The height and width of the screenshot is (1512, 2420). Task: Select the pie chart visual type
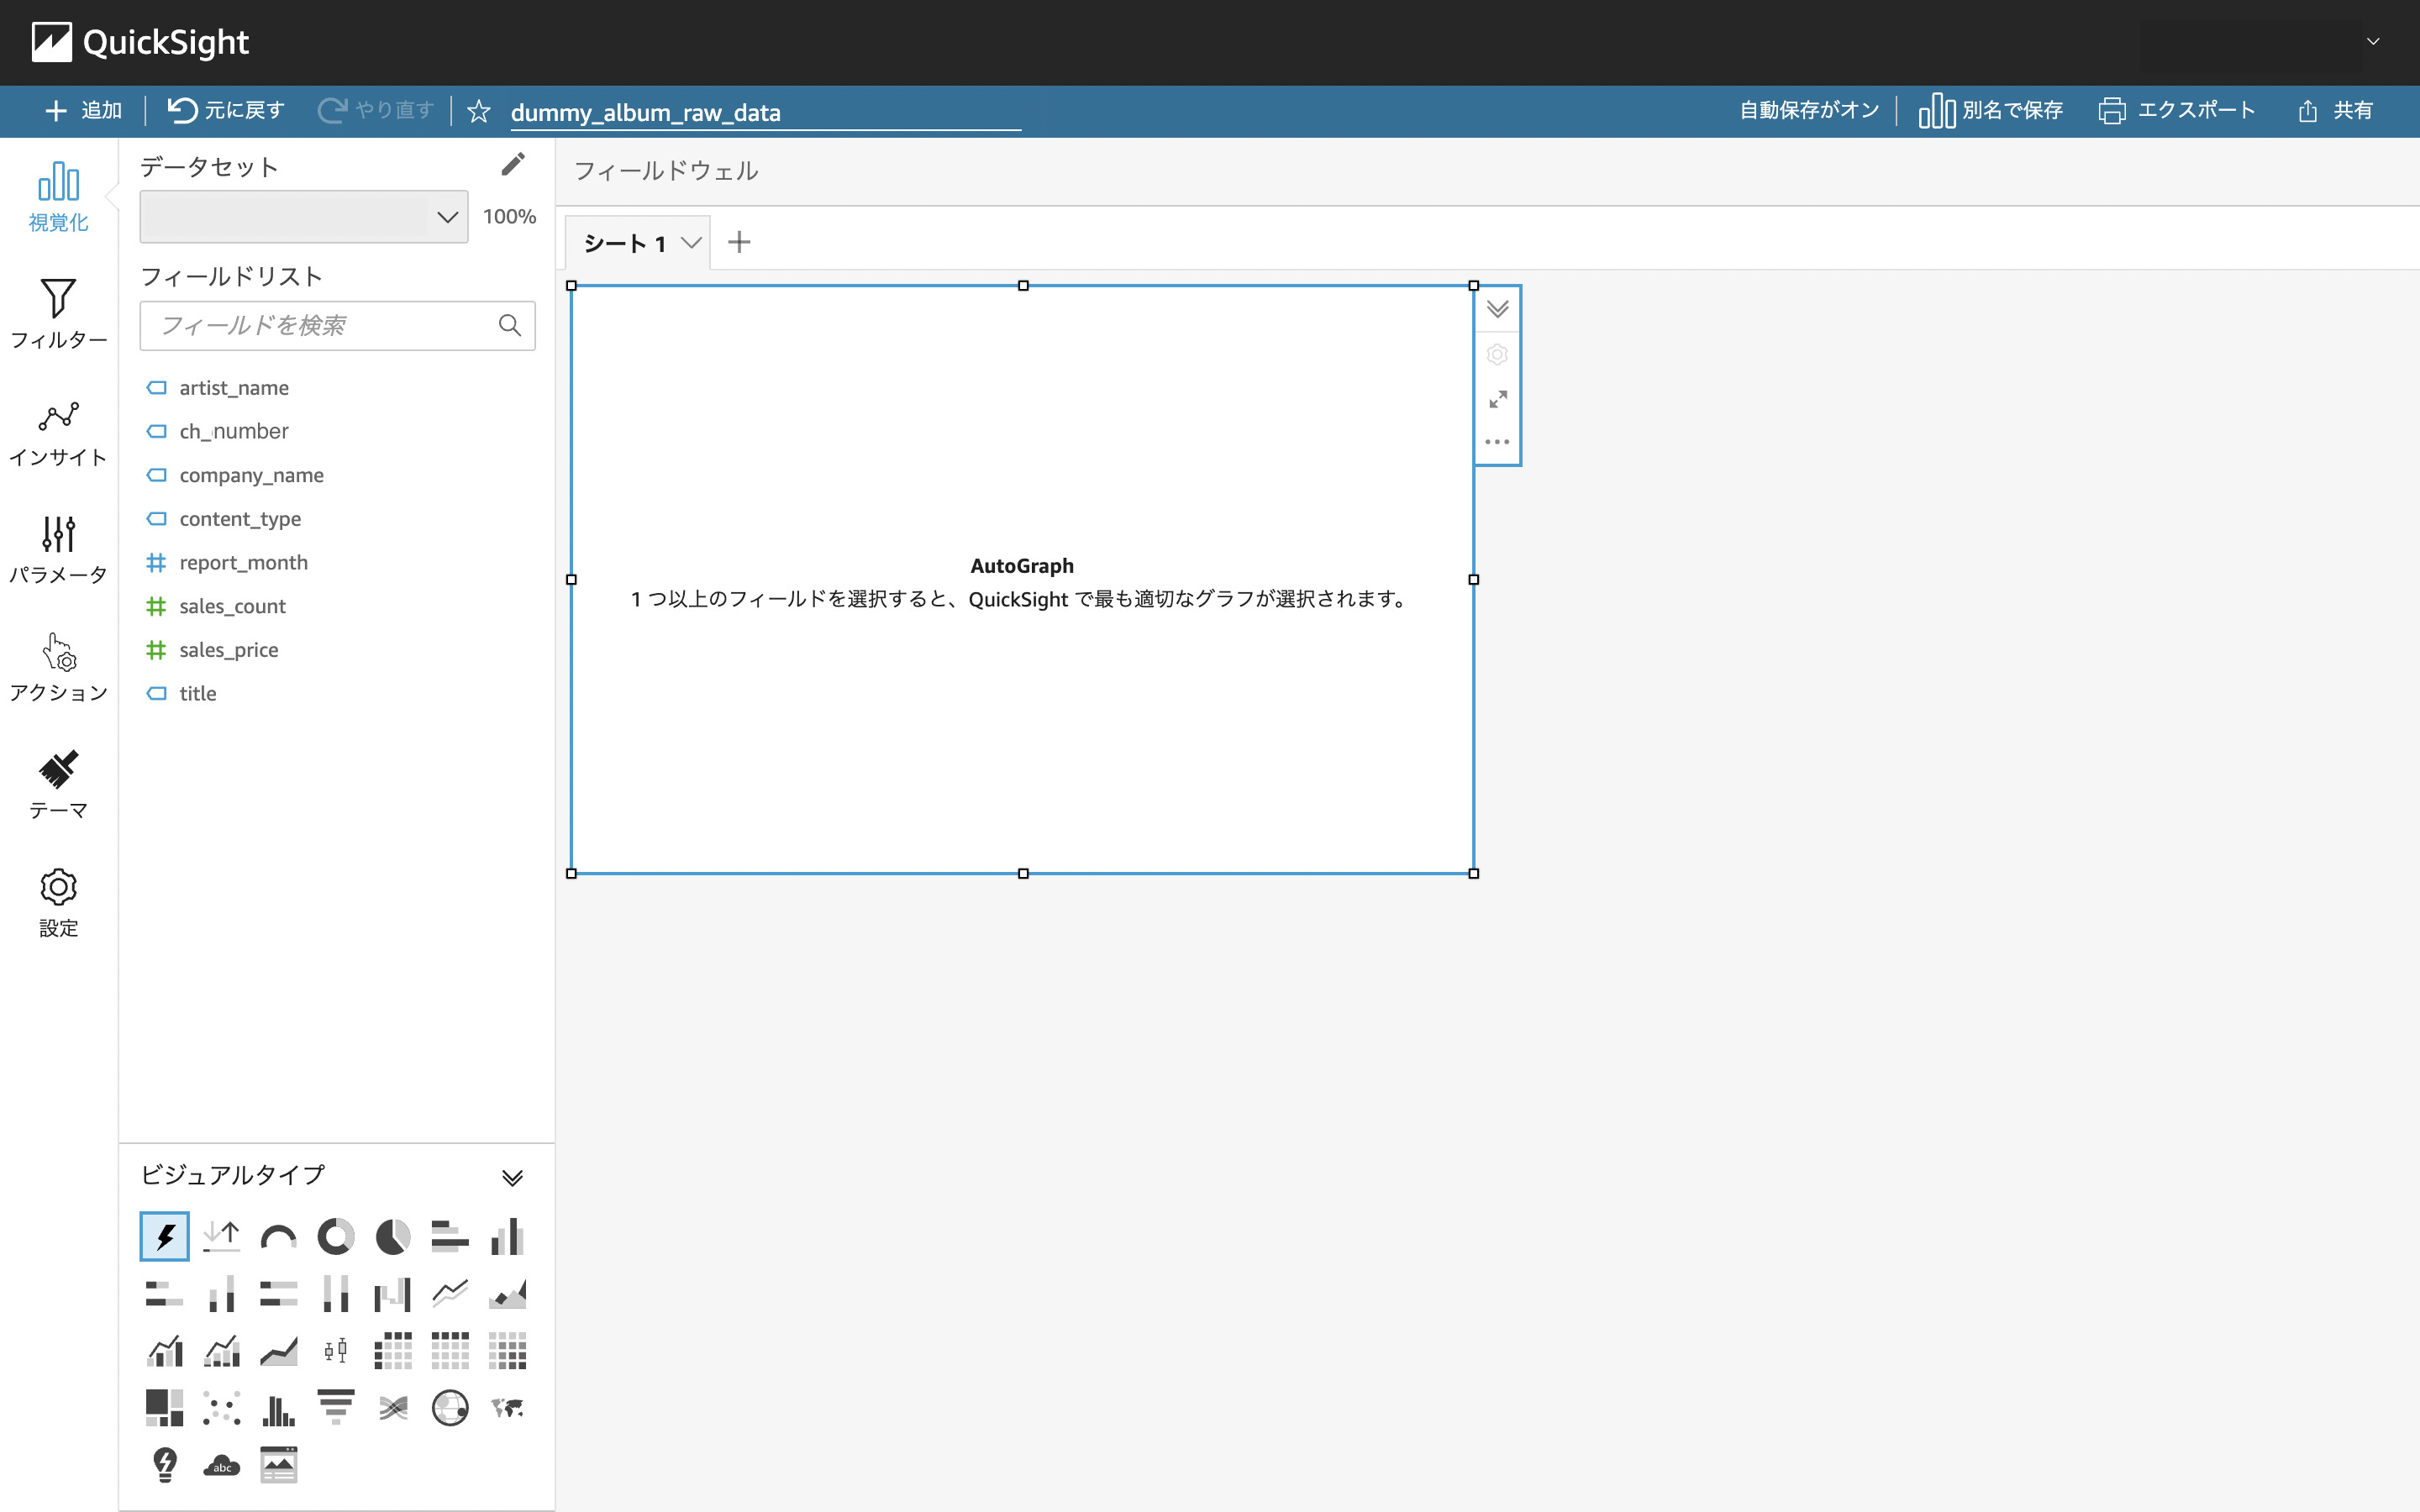392,1237
